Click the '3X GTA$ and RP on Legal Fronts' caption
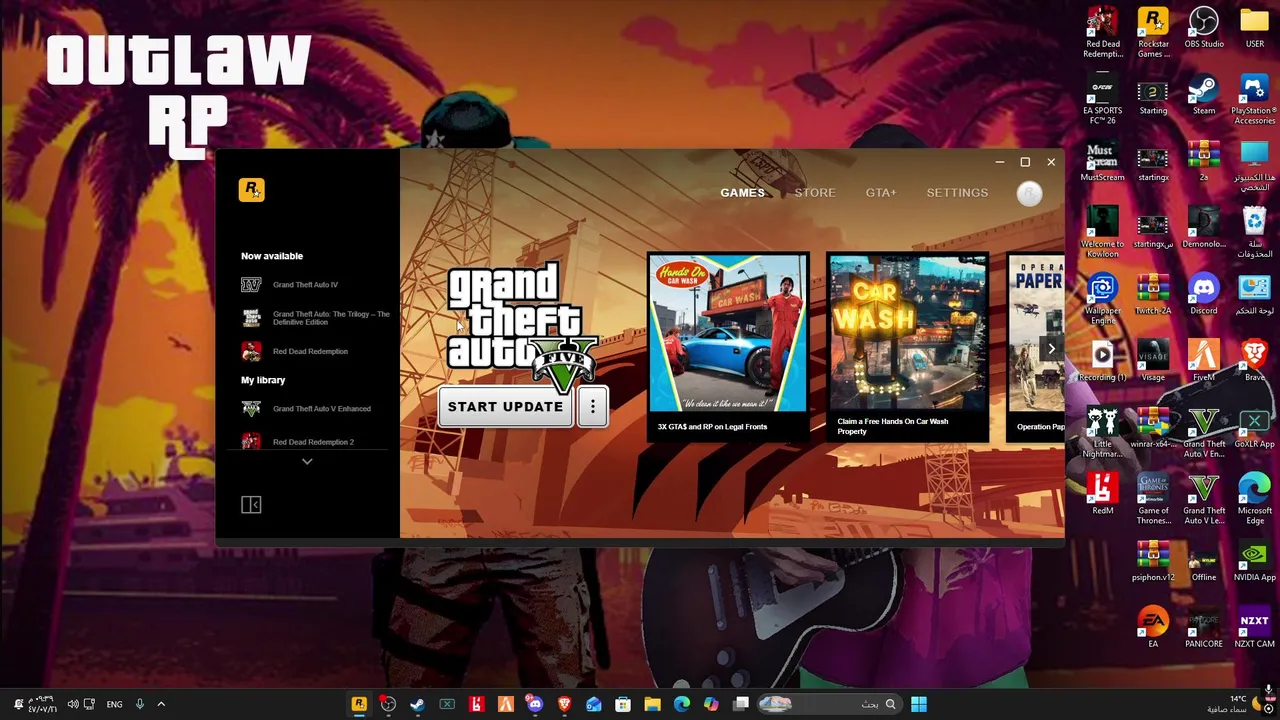The height and width of the screenshot is (720, 1280). click(712, 427)
